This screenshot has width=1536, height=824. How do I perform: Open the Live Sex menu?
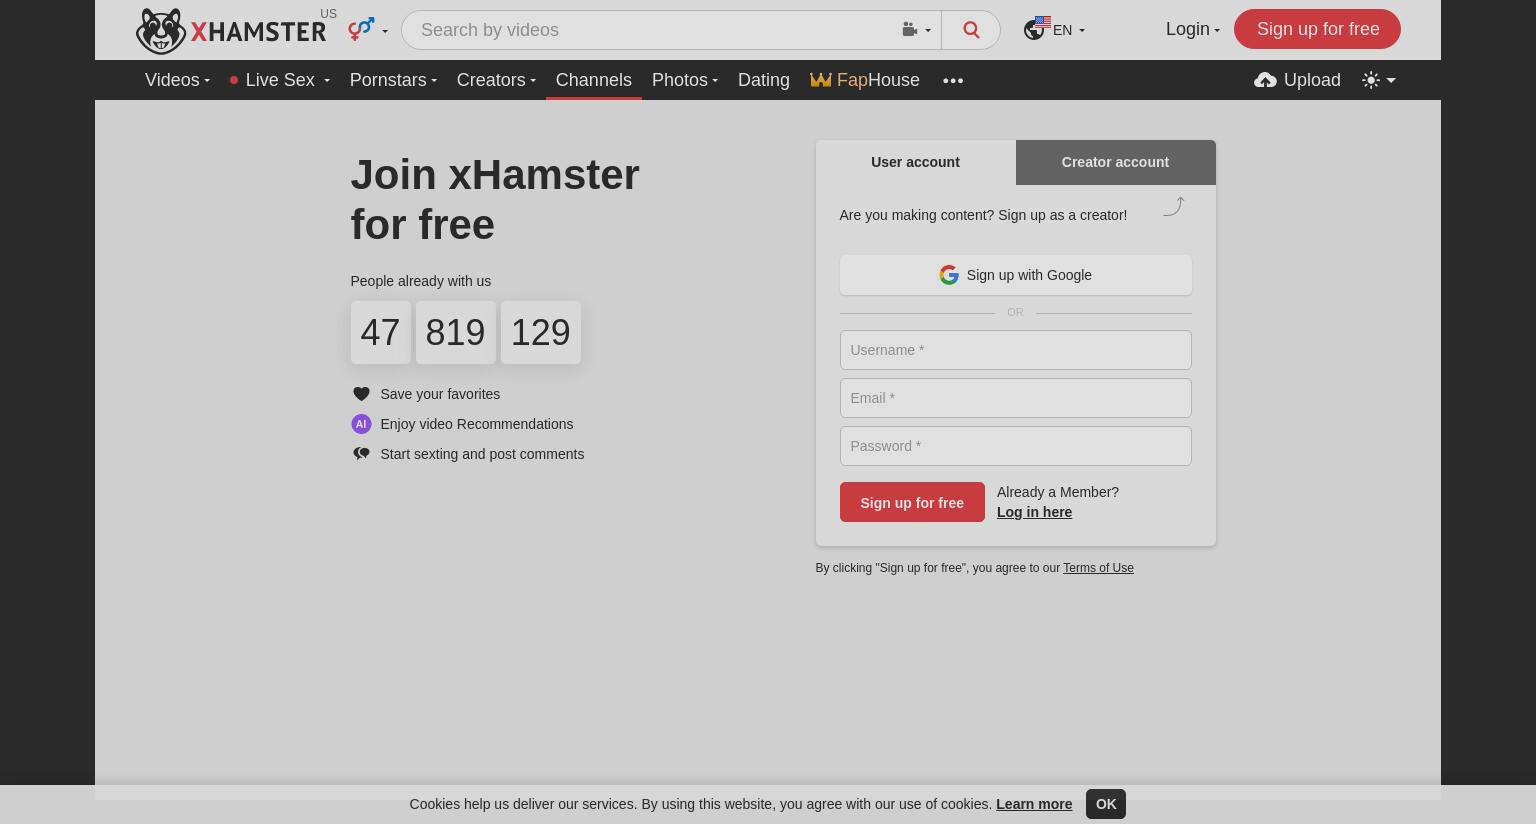[279, 80]
